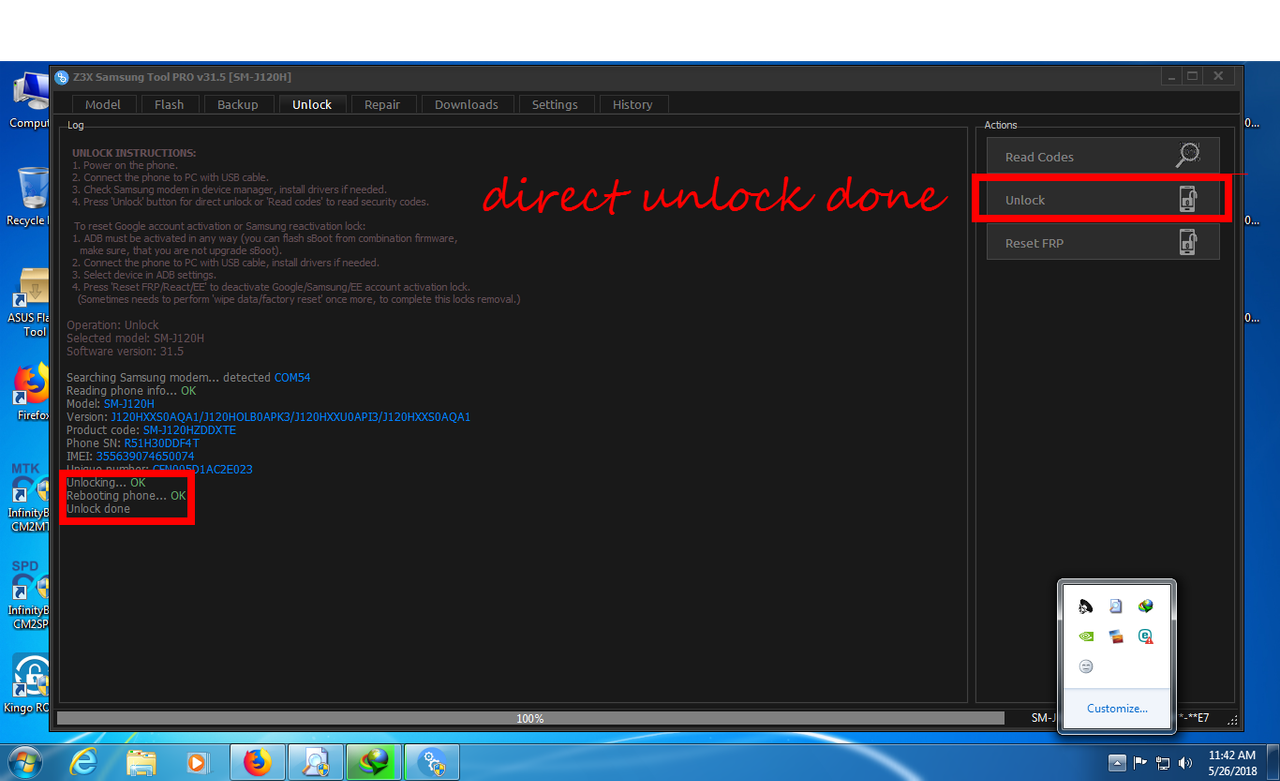This screenshot has width=1280, height=781.
Task: Open the volume speaker tray icon
Action: pos(1186,762)
